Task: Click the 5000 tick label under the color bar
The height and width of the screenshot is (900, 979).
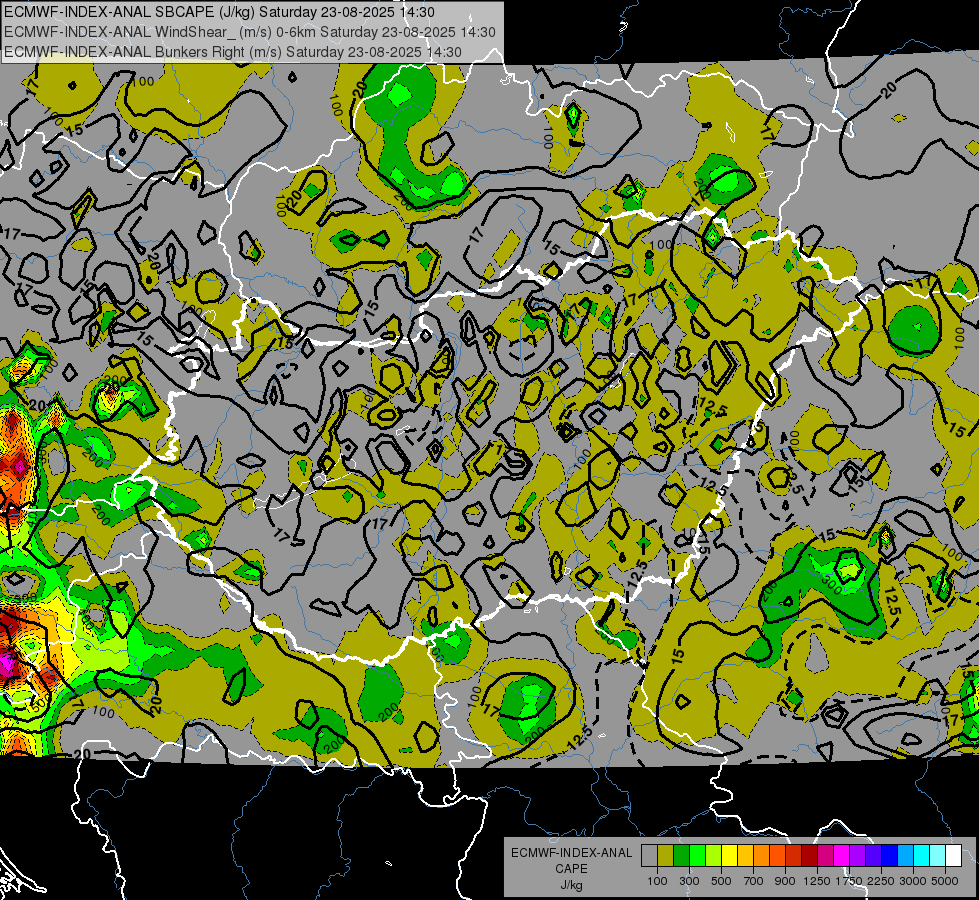Action: pos(945,881)
